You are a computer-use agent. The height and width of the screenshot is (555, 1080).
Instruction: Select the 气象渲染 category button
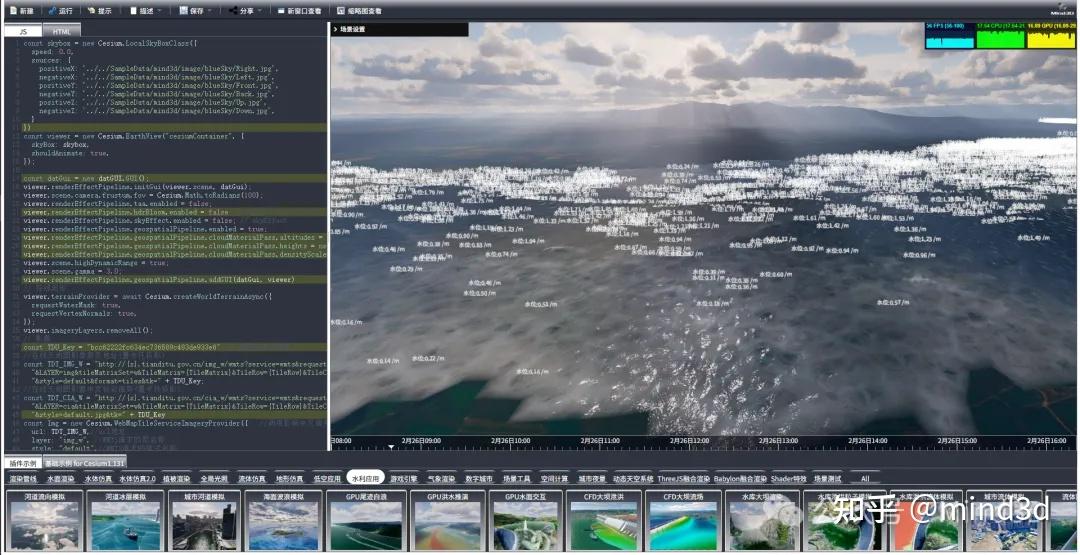click(441, 479)
